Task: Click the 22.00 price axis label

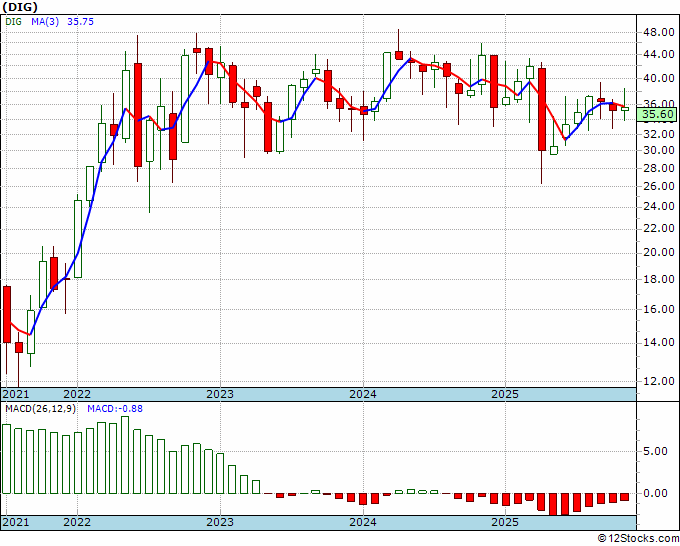Action: pos(659,228)
